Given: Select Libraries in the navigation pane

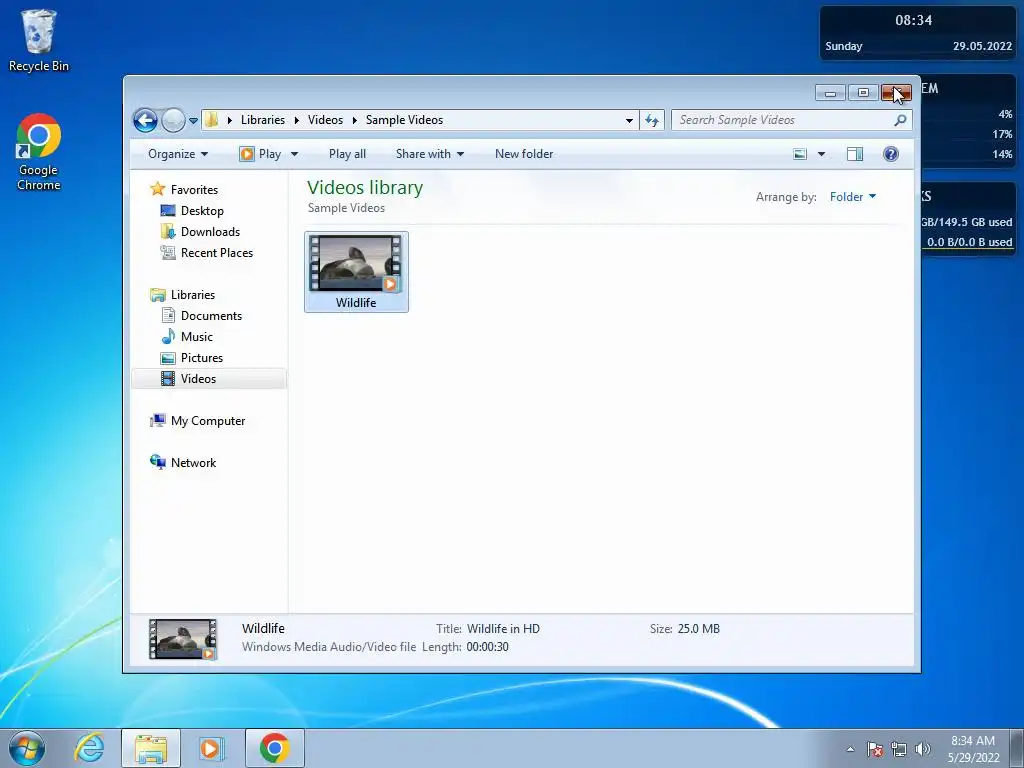Looking at the screenshot, I should [x=193, y=295].
